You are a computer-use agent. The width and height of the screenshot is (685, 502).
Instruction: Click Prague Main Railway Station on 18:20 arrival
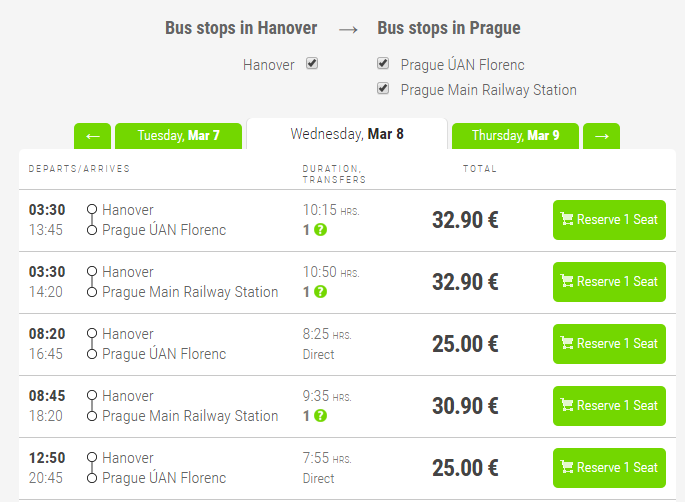(x=190, y=416)
